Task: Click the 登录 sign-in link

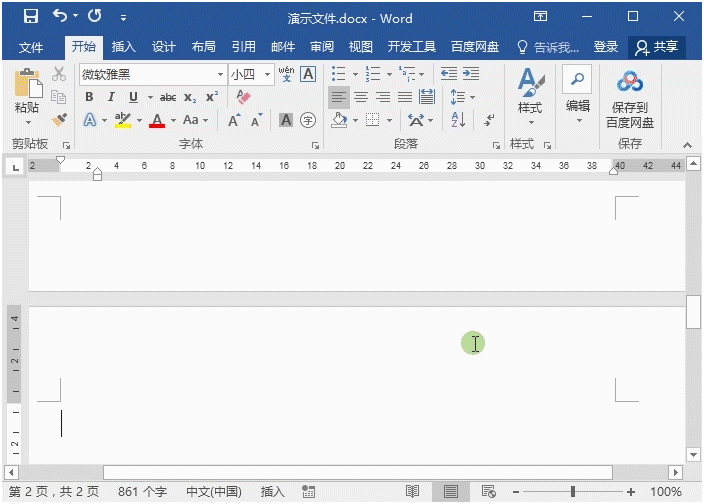Action: point(606,47)
